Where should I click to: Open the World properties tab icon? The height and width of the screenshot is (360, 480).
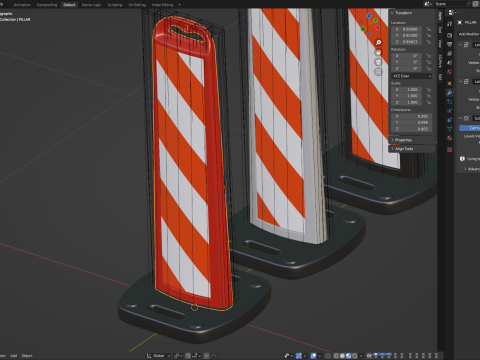tap(449, 72)
